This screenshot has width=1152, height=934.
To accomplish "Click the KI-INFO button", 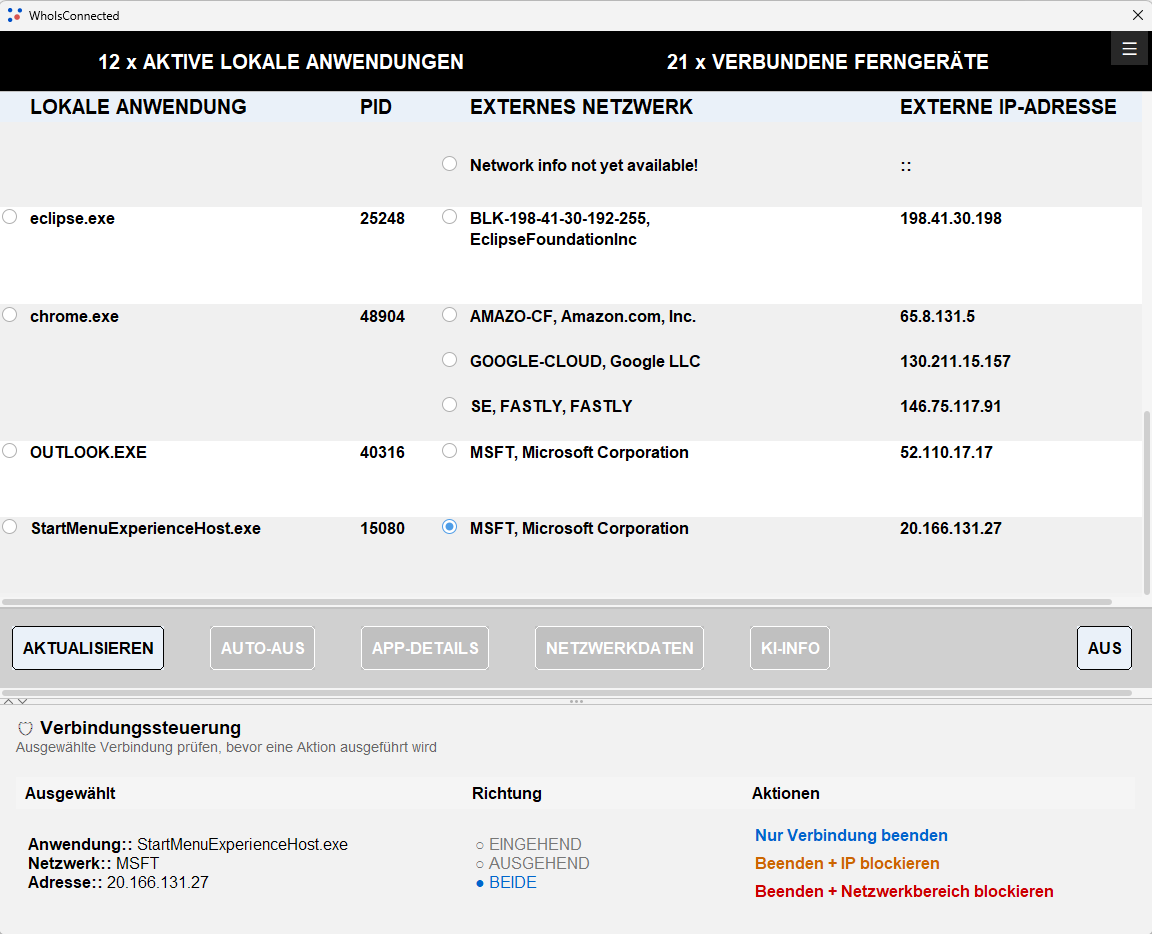I will pos(790,648).
